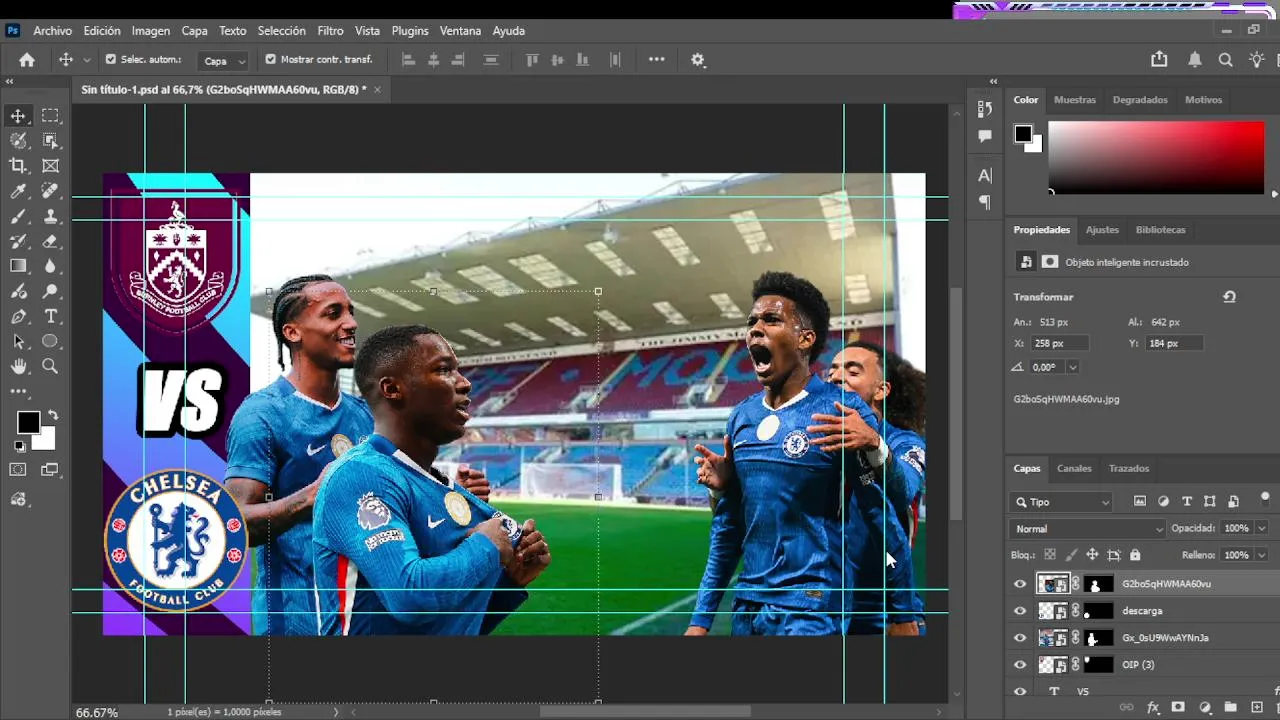Open the Relleno slider dropdown arrow

[x=1261, y=555]
